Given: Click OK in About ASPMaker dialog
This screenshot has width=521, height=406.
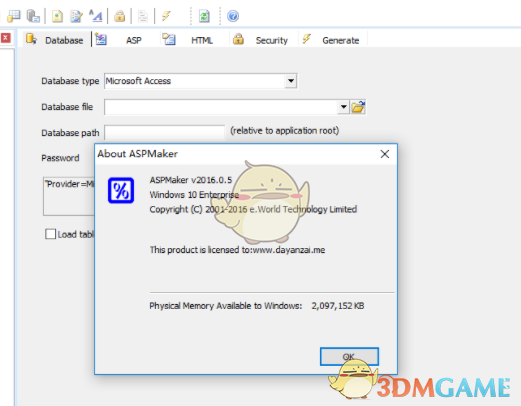Looking at the screenshot, I should point(349,356).
